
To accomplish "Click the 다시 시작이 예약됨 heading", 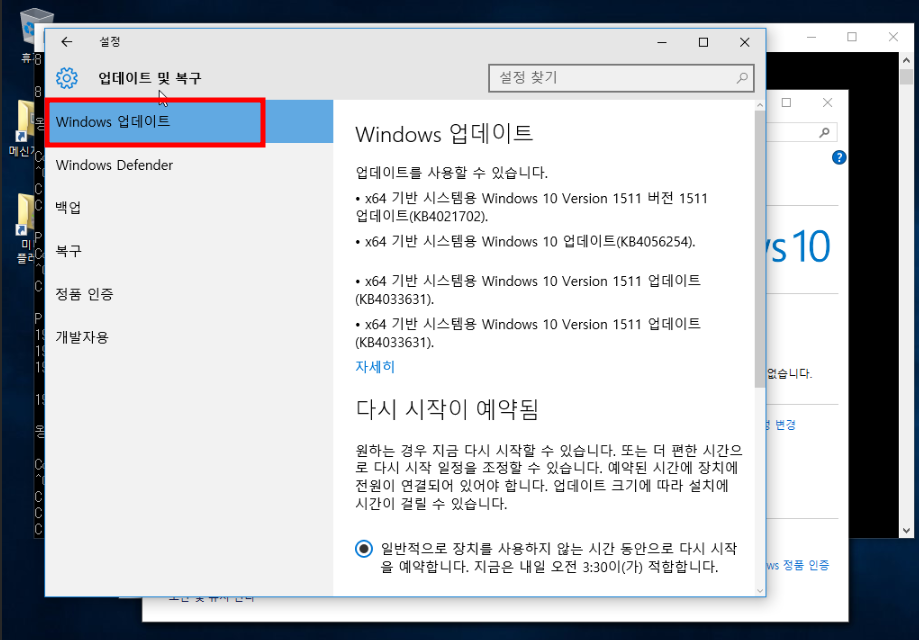I will click(x=447, y=409).
